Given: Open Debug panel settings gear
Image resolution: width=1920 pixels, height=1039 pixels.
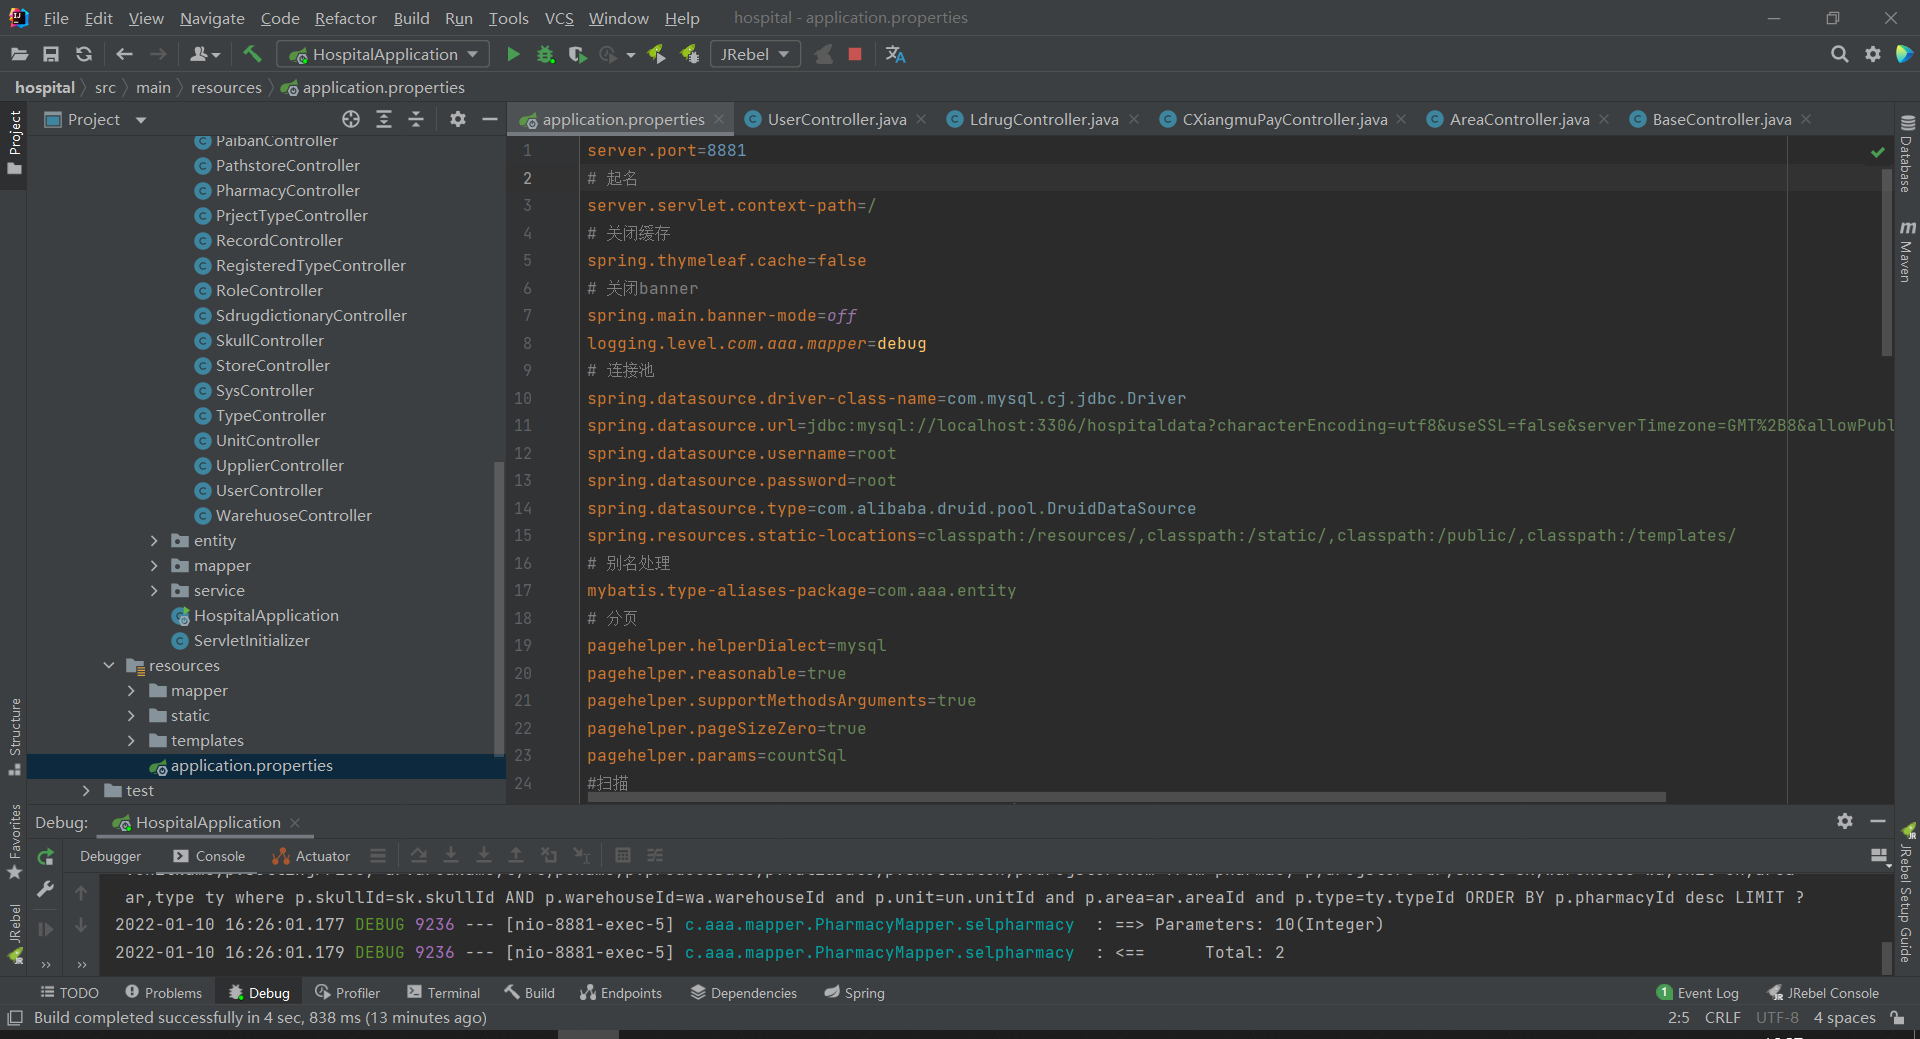Looking at the screenshot, I should point(1845,821).
